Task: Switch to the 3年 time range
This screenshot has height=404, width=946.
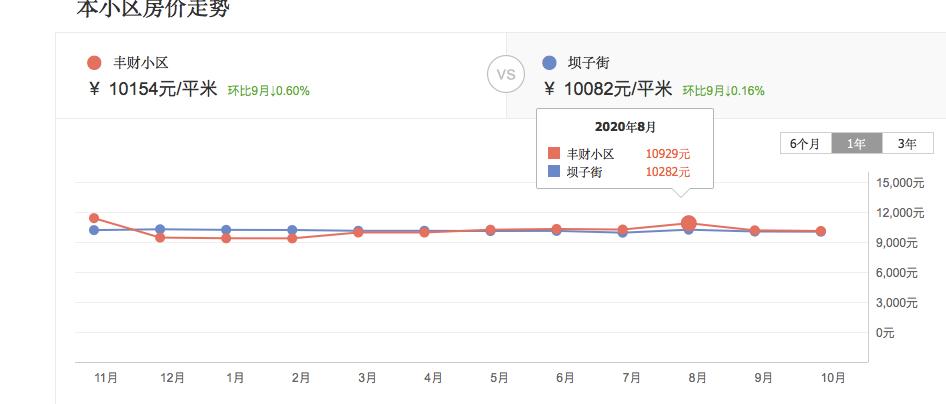Action: tap(907, 143)
